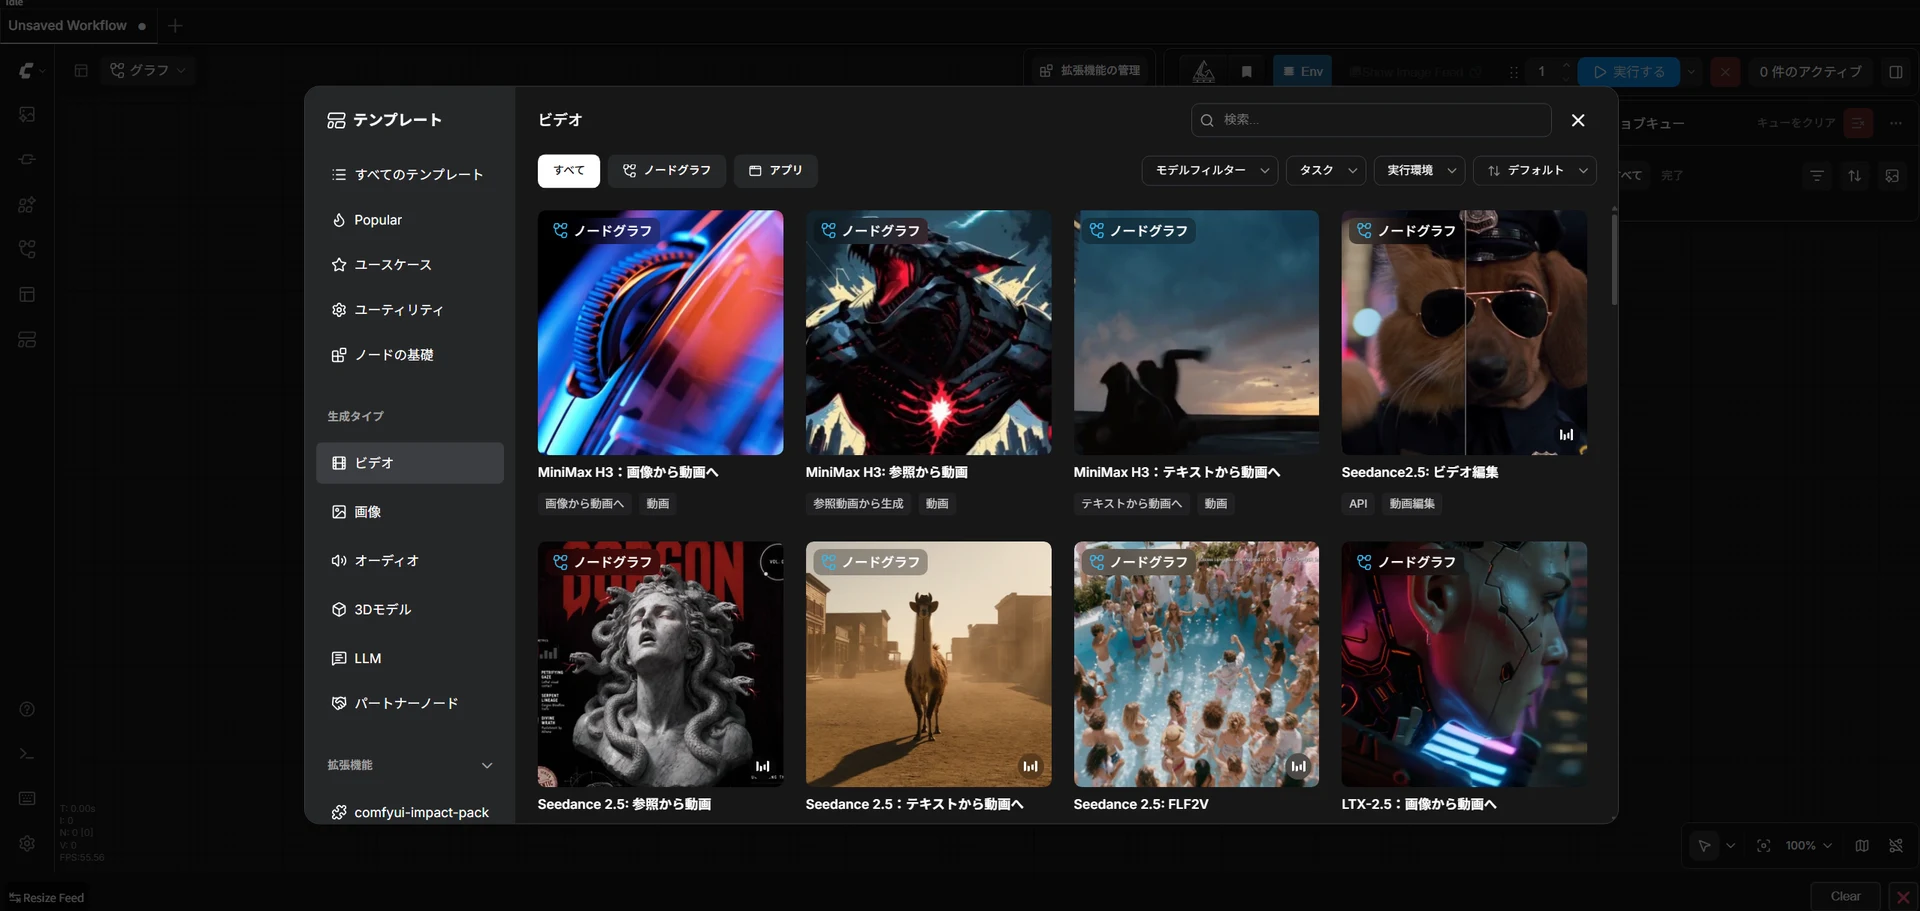Open the デフォルト sort dropdown
The image size is (1920, 911).
click(1535, 171)
